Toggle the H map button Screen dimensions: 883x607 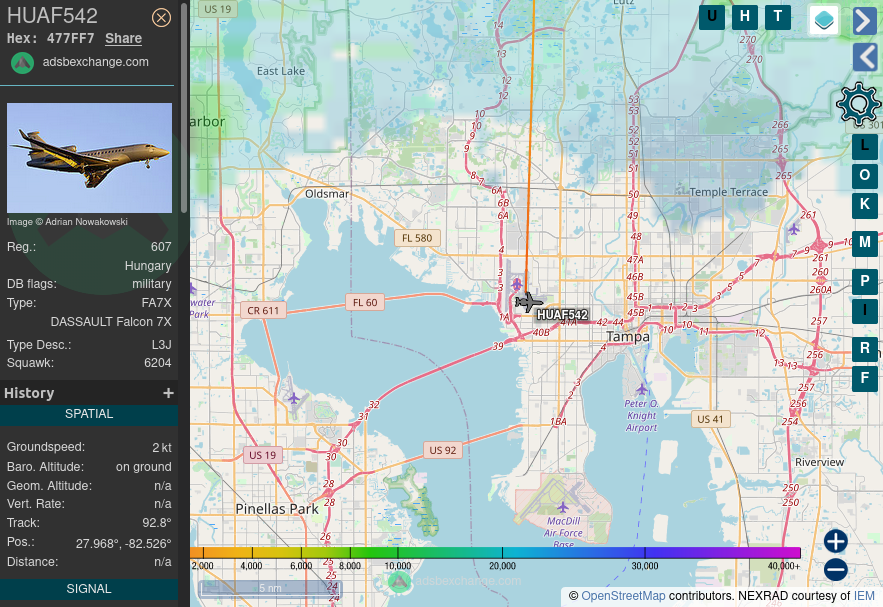pos(744,16)
